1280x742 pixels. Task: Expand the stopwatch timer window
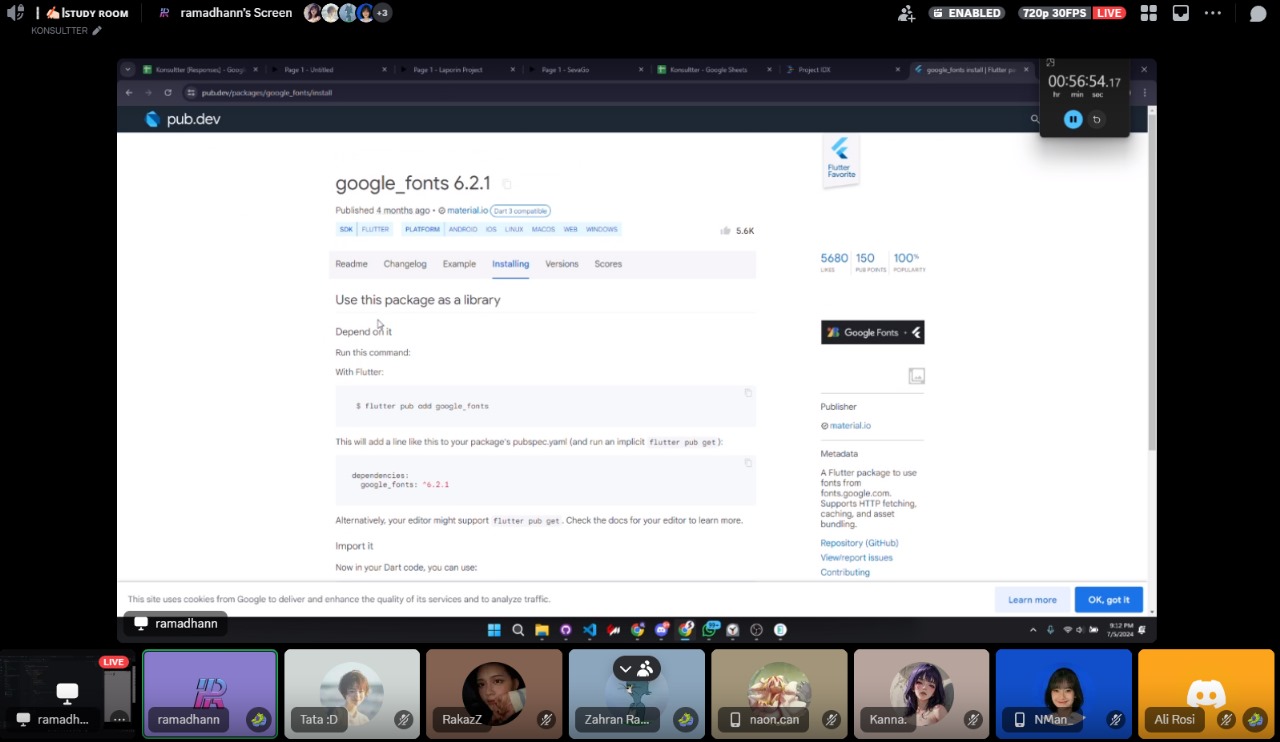click(x=1050, y=63)
